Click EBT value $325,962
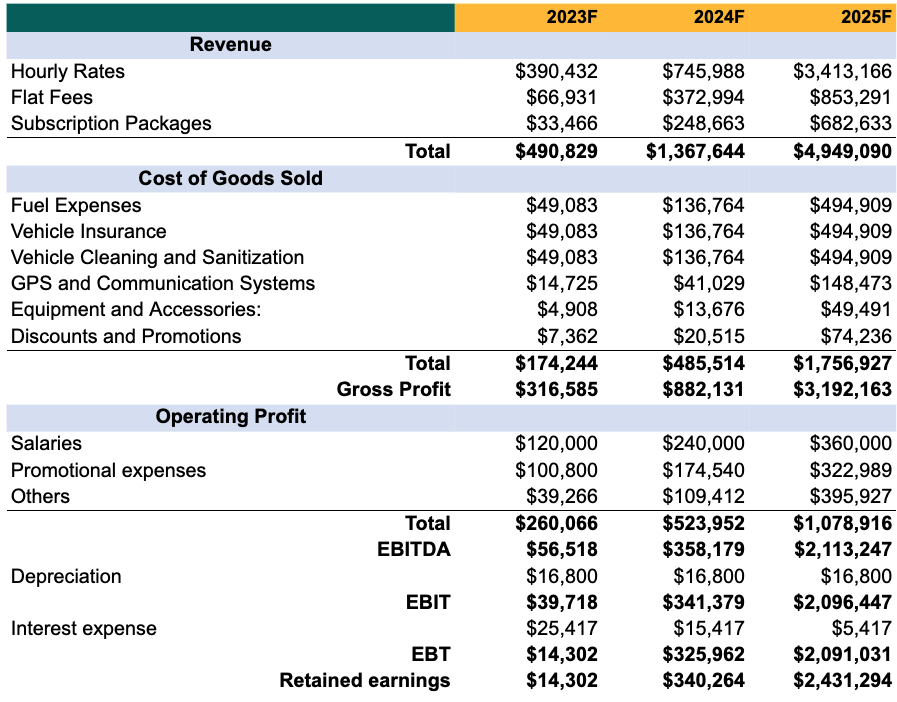This screenshot has width=897, height=702. [x=704, y=655]
